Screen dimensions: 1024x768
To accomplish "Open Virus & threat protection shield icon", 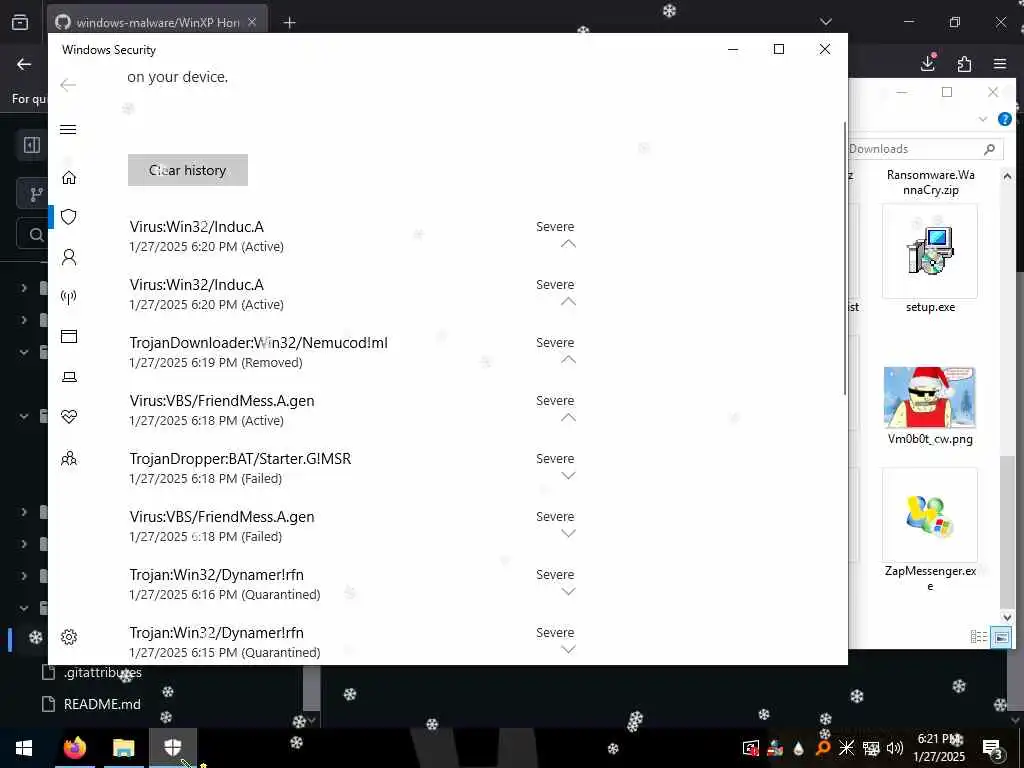I will click(x=69, y=217).
